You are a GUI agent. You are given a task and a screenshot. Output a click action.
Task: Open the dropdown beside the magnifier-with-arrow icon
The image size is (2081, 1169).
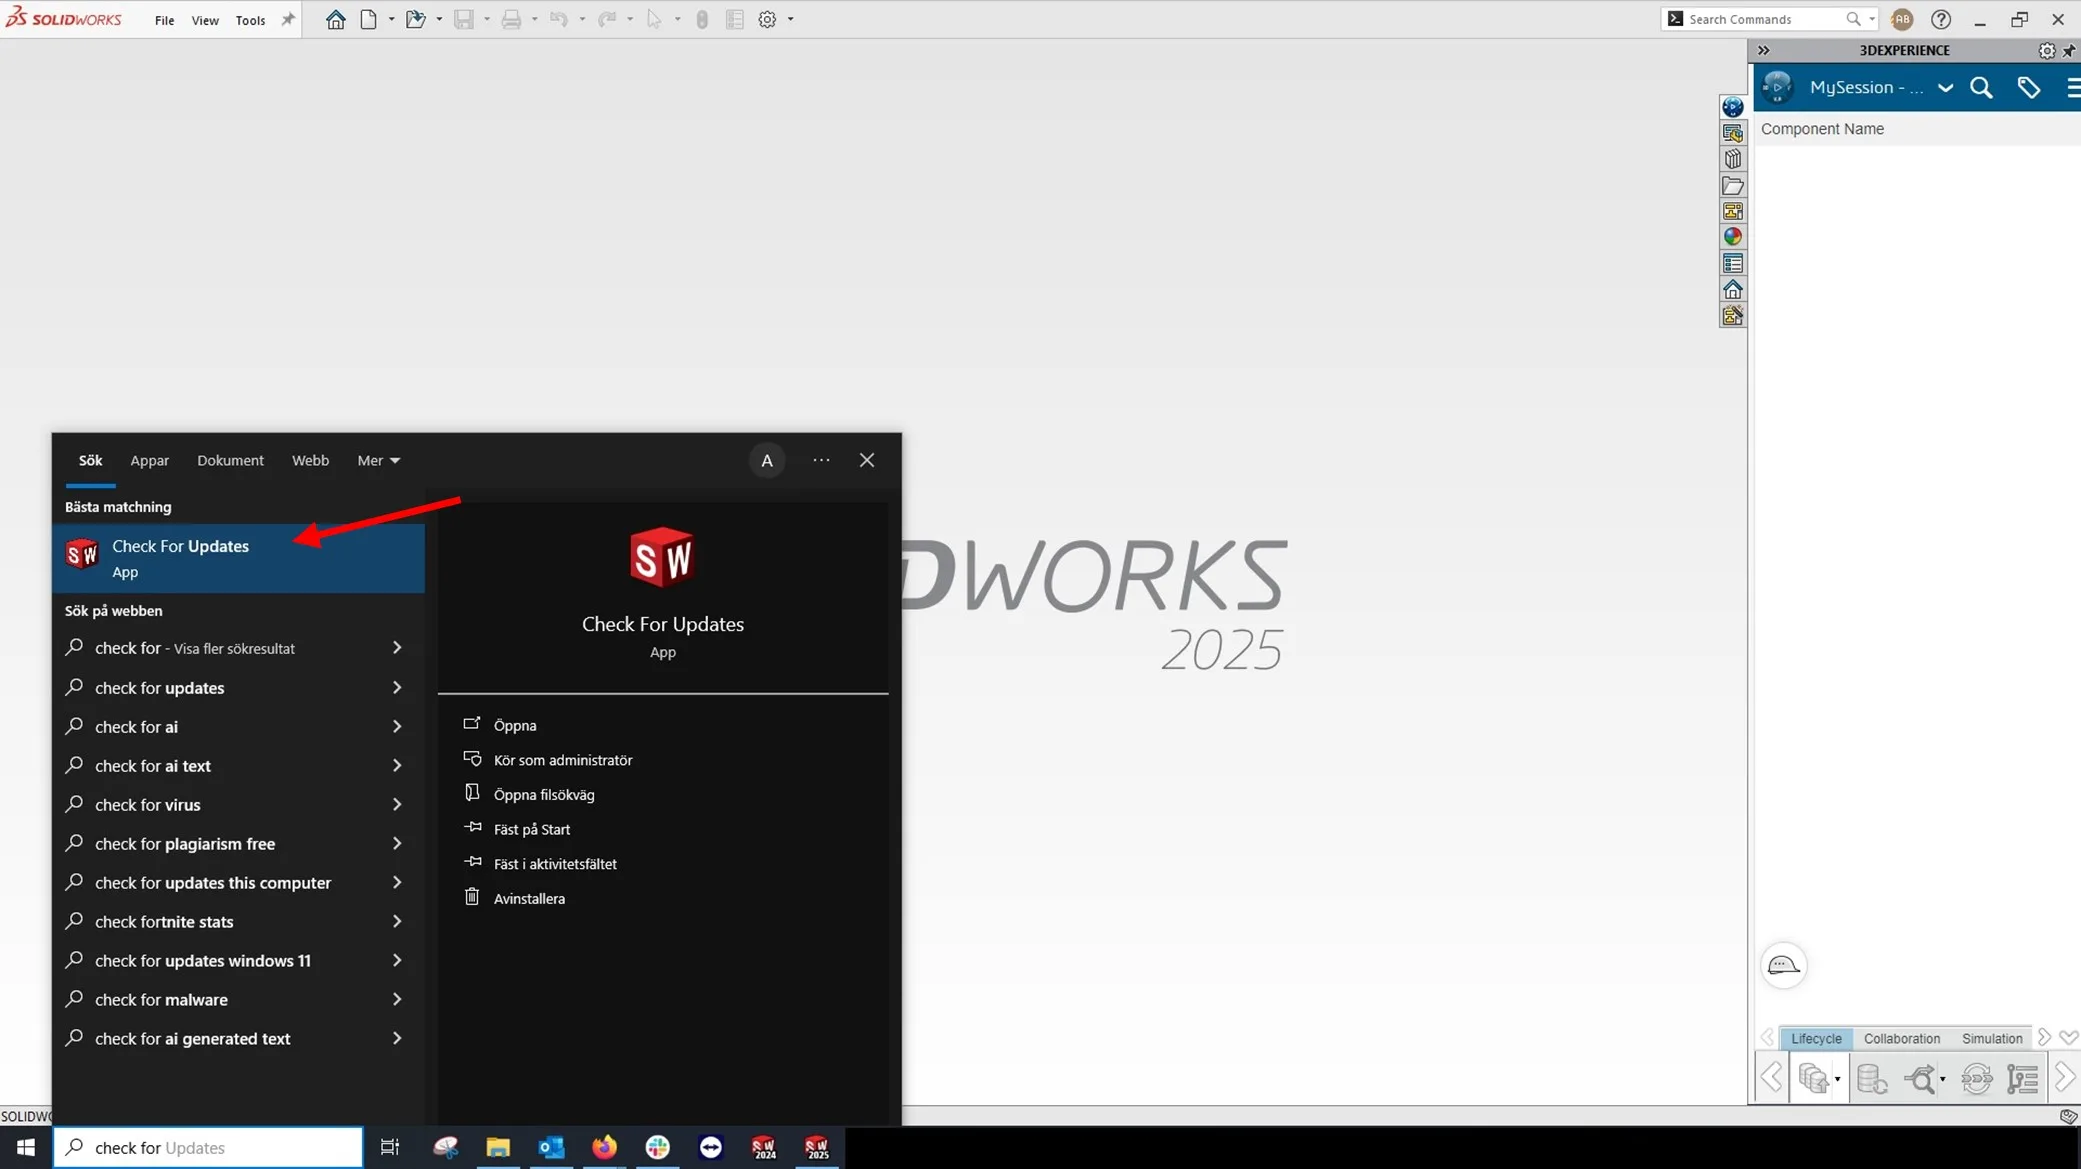click(x=1942, y=1079)
